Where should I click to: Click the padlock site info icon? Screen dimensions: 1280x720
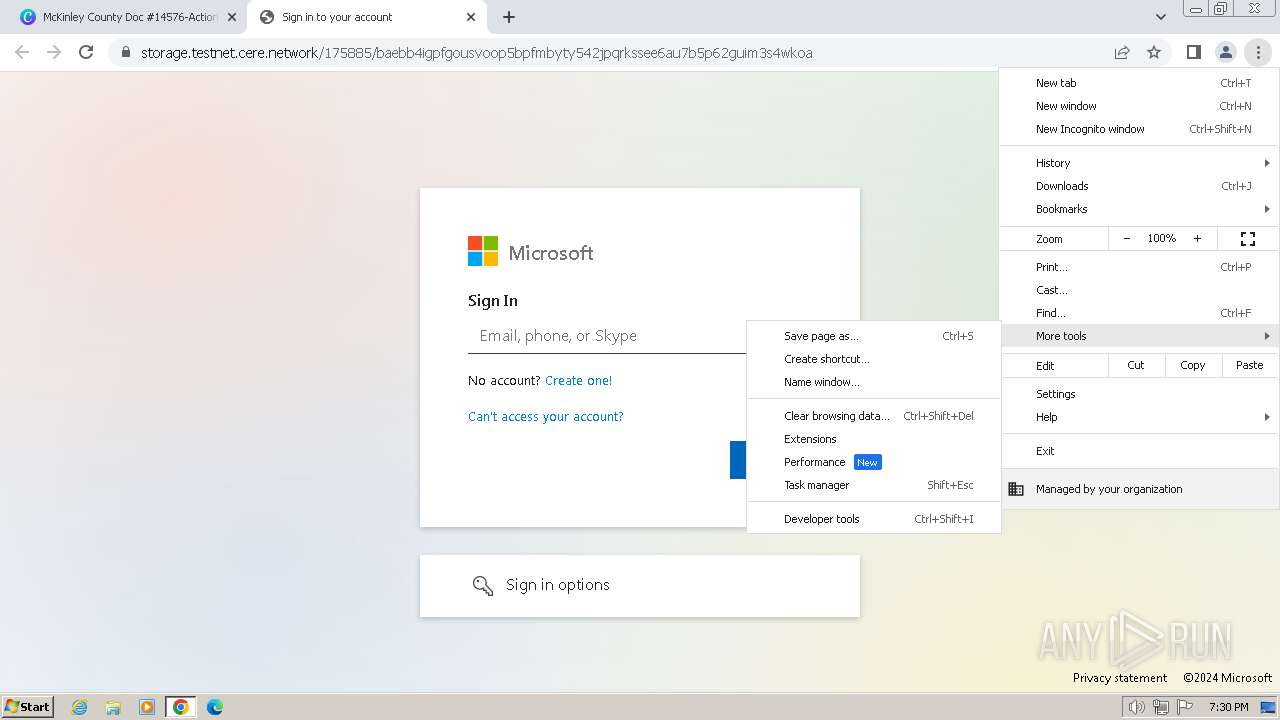[126, 52]
